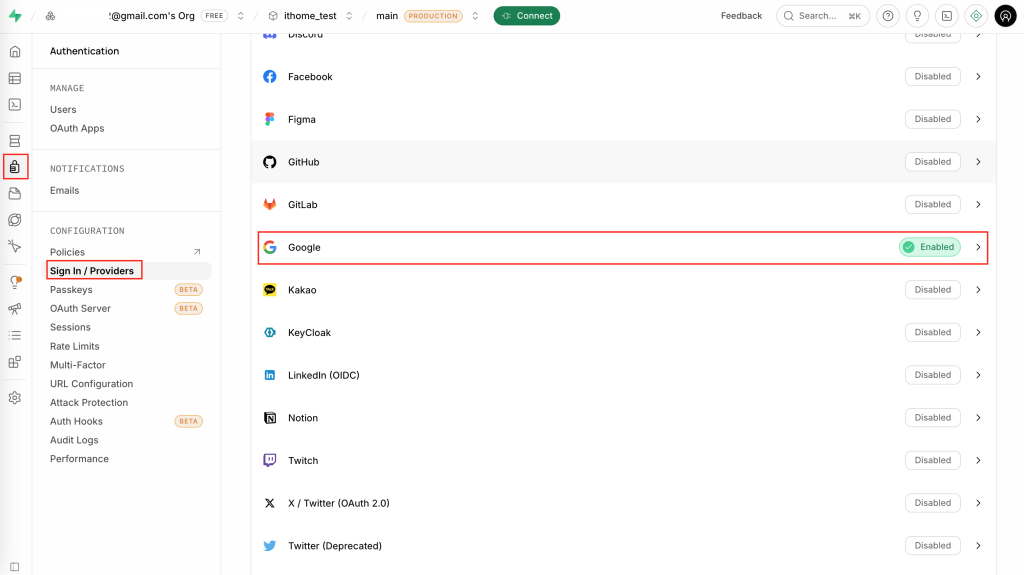1024x575 pixels.
Task: Click the green Connect button
Action: [x=526, y=16]
